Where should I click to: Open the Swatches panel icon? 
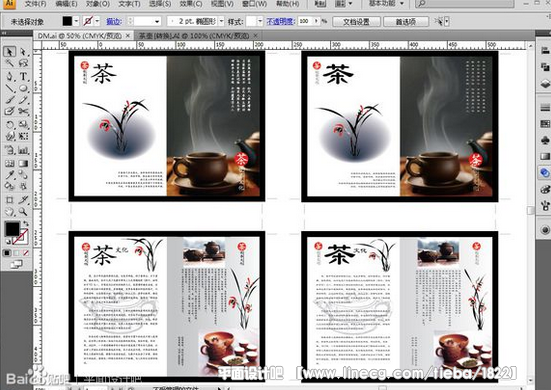click(x=545, y=124)
